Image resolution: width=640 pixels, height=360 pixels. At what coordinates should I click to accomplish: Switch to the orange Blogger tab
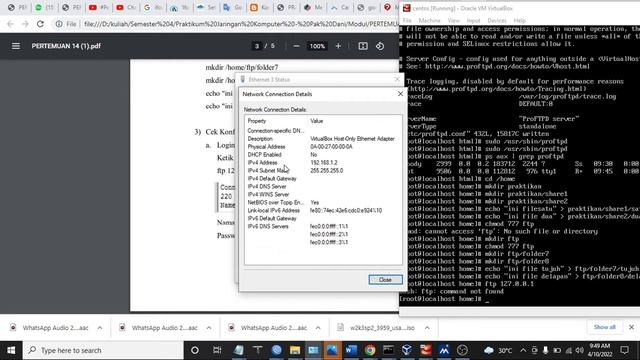259,7
